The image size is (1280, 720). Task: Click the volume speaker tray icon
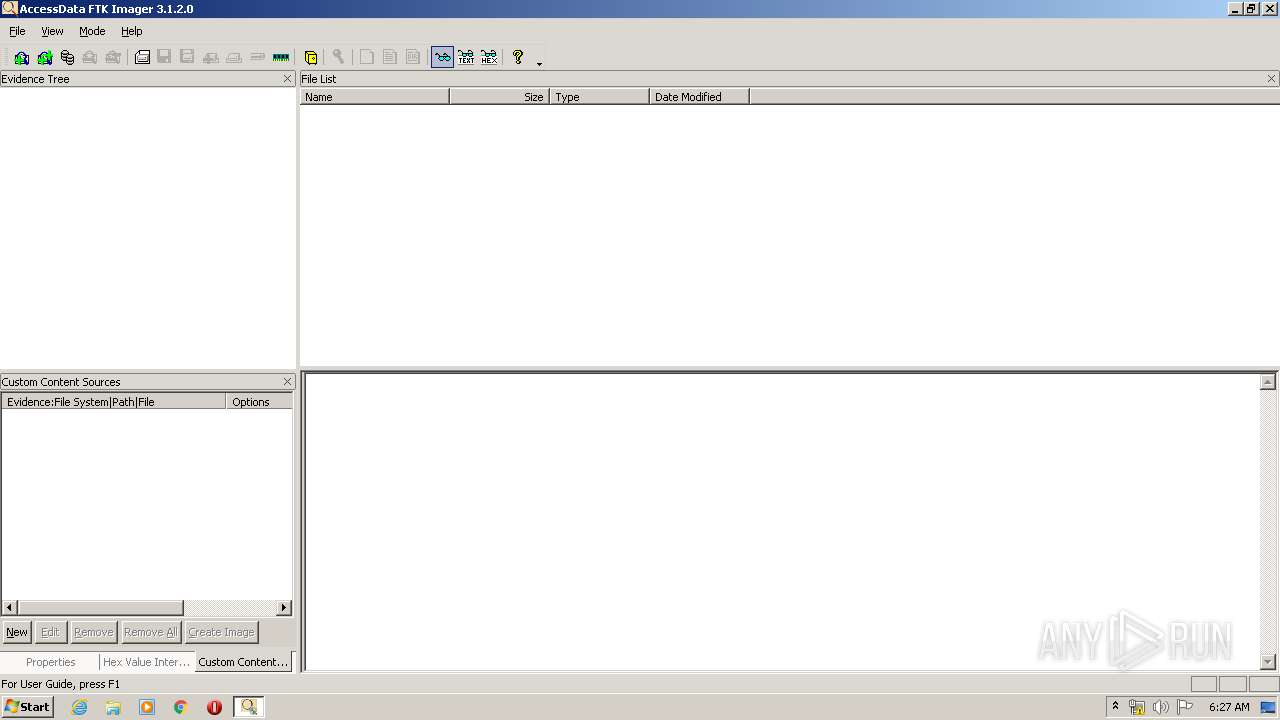point(1160,707)
